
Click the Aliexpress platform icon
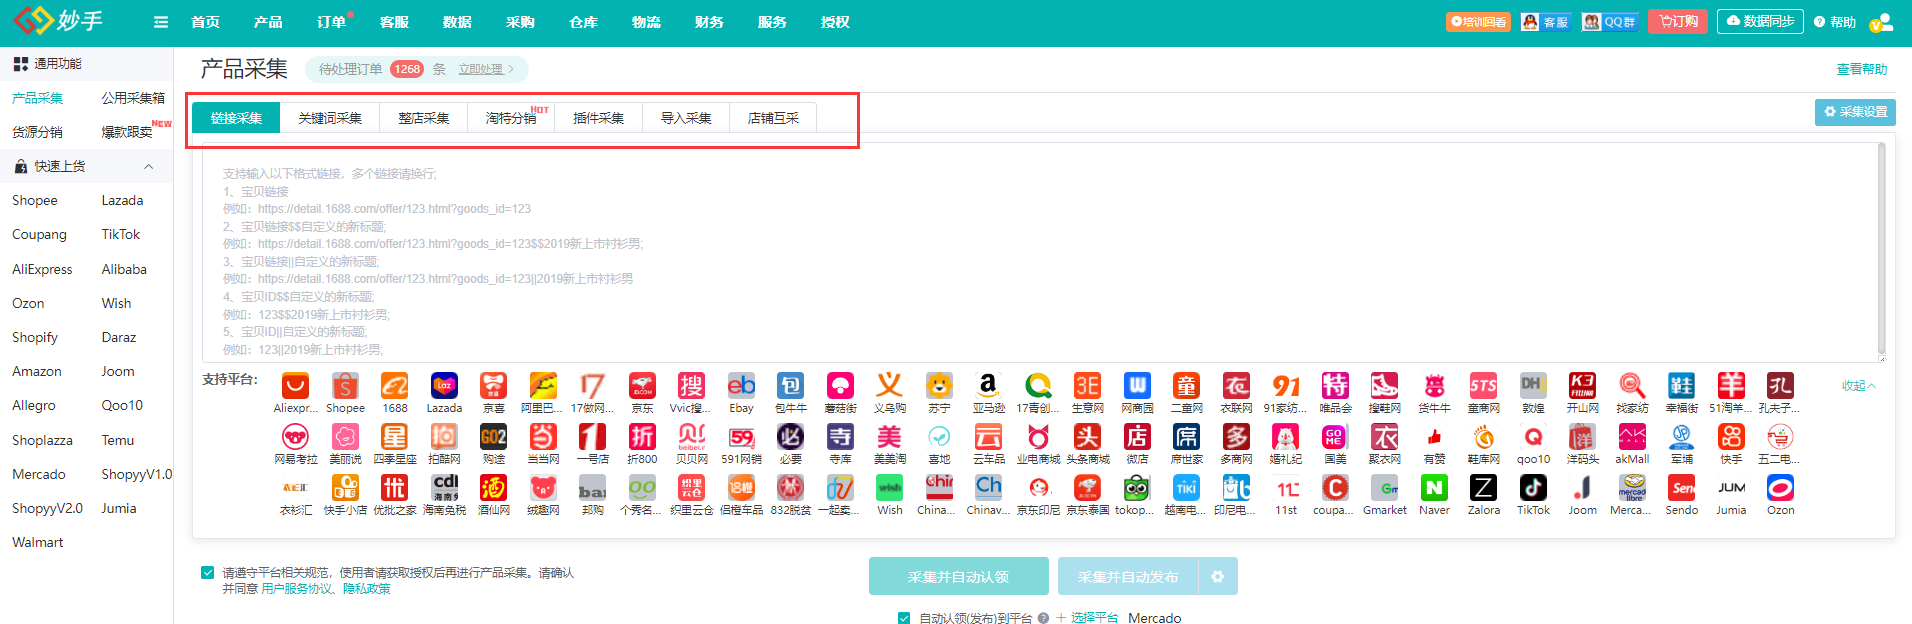coord(295,386)
